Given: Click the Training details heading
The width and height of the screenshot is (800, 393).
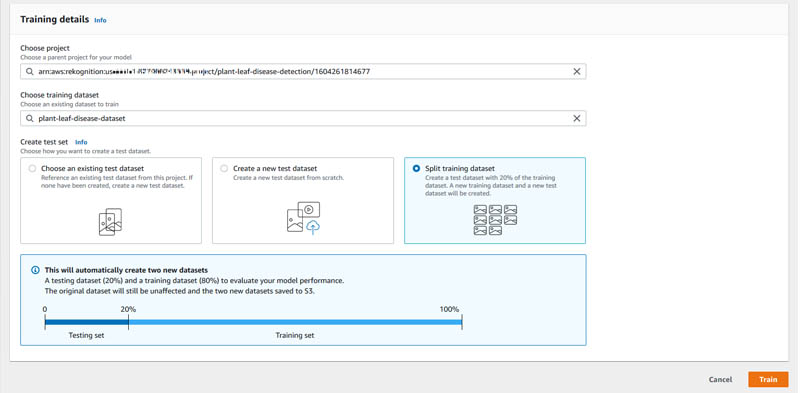Looking at the screenshot, I should point(55,19).
